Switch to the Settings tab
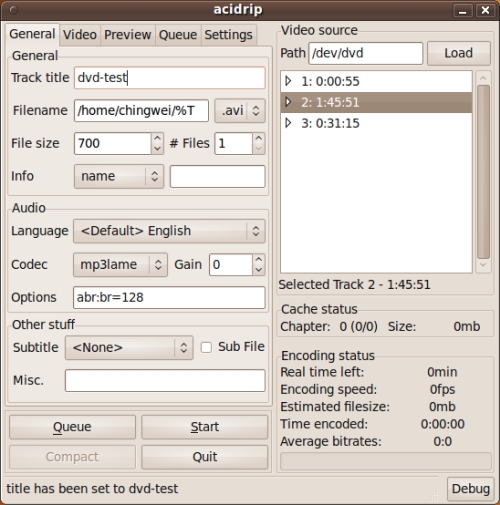Viewport: 500px width, 505px height. coord(229,35)
